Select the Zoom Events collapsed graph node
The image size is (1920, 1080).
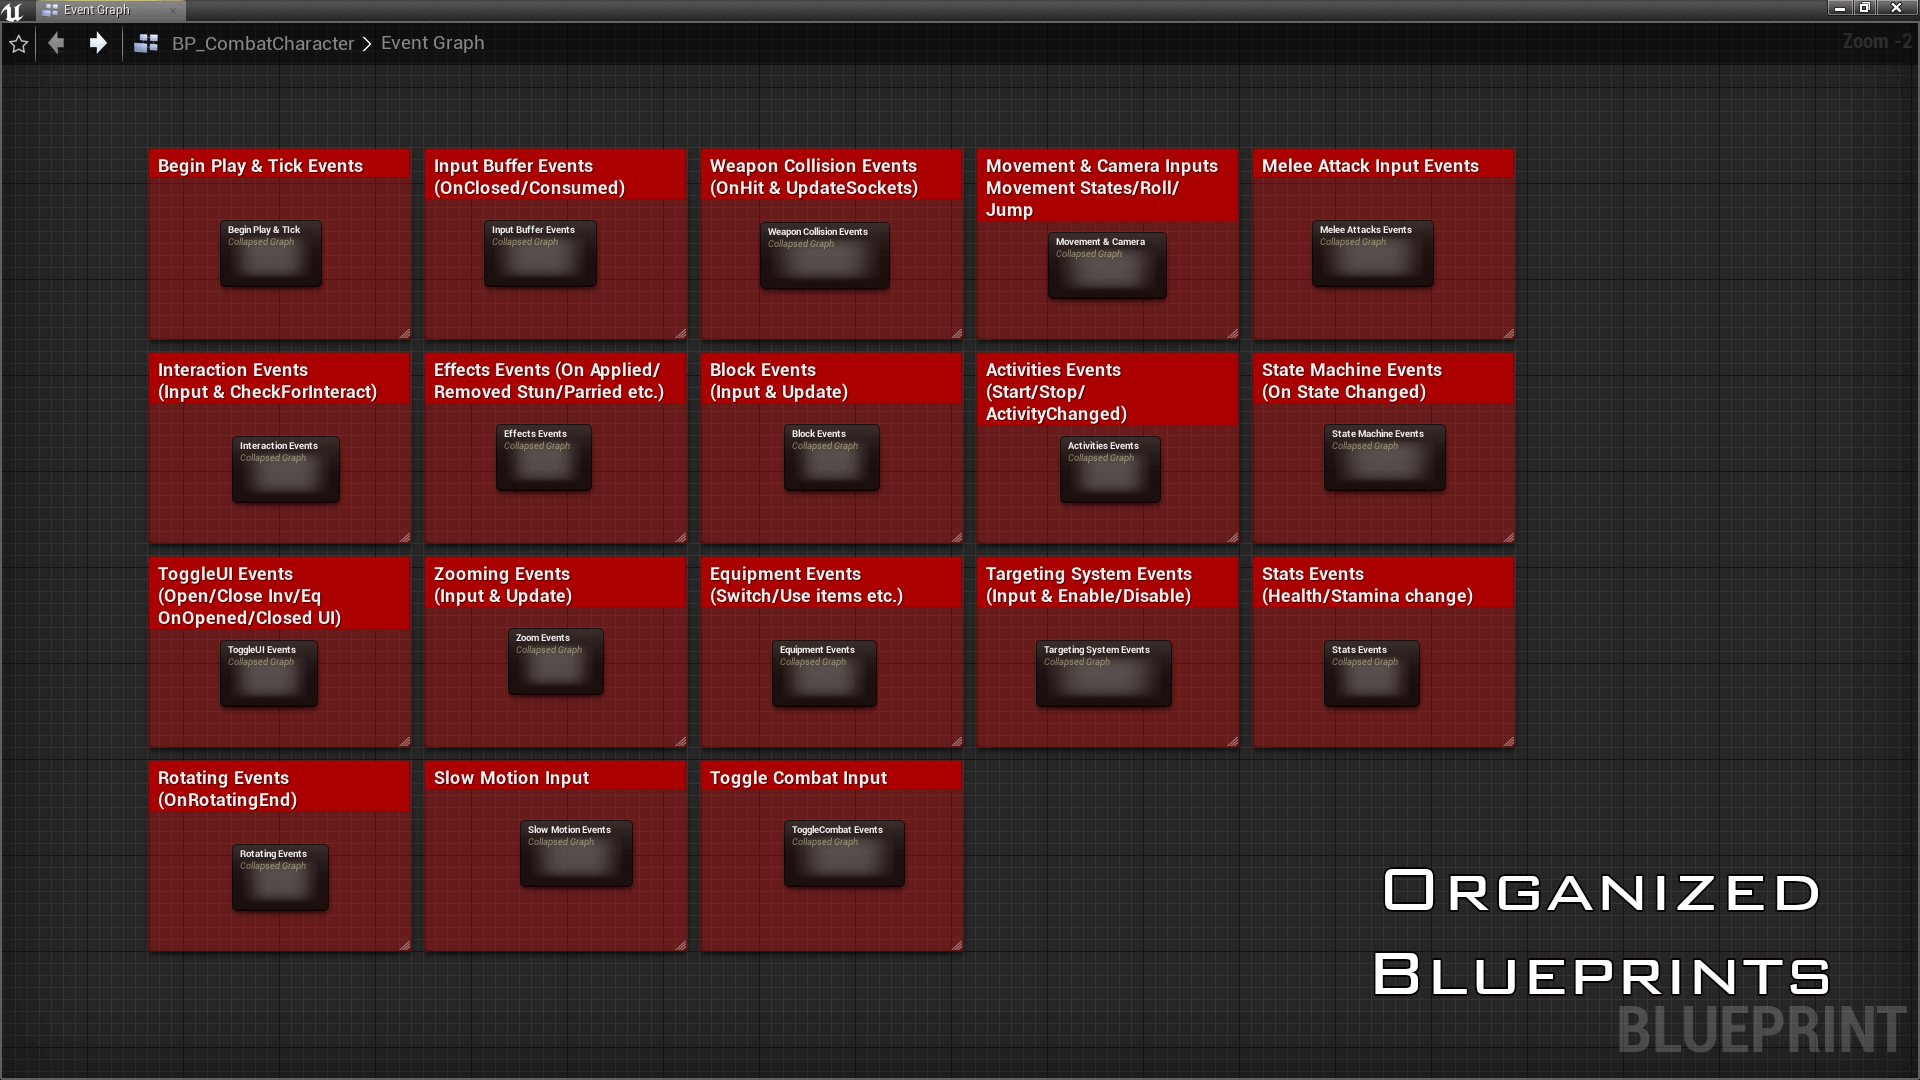(x=555, y=661)
